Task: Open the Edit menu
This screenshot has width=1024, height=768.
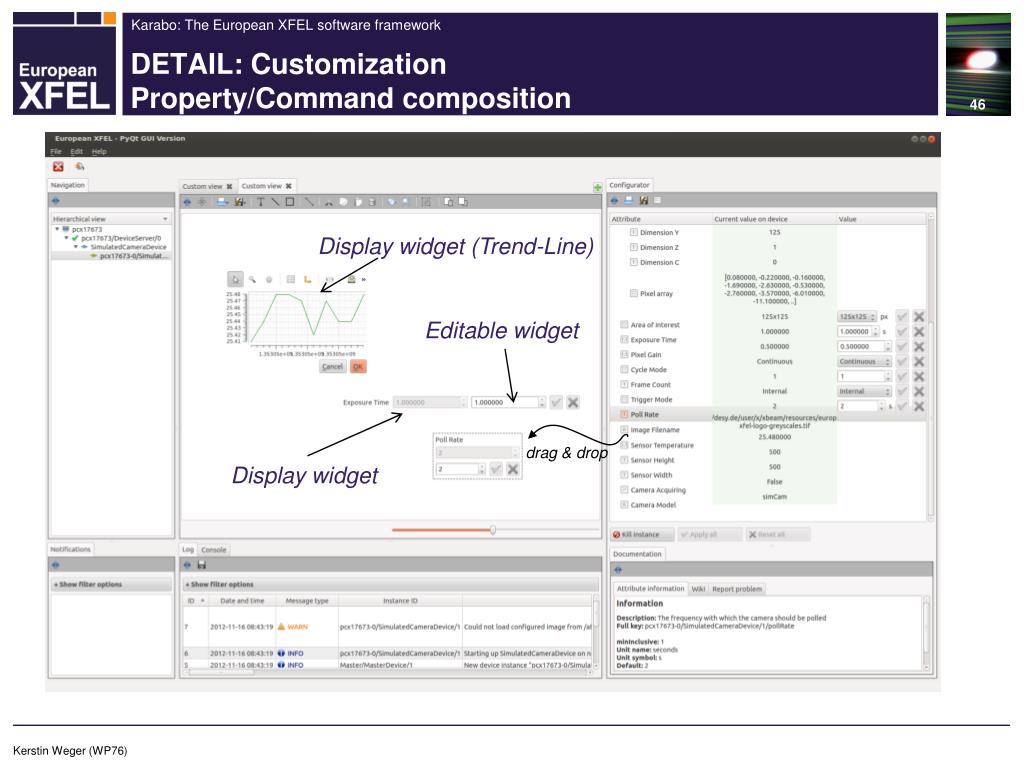Action: pyautogui.click(x=76, y=152)
